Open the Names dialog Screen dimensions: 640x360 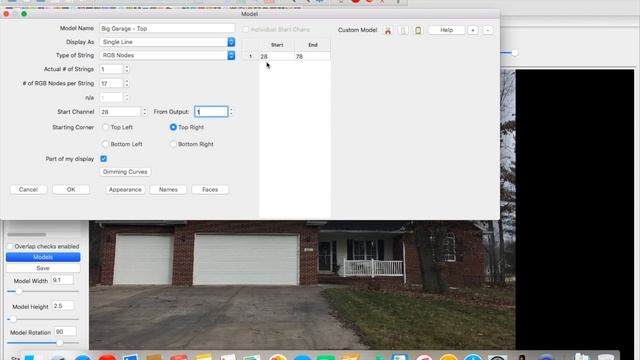[168, 189]
